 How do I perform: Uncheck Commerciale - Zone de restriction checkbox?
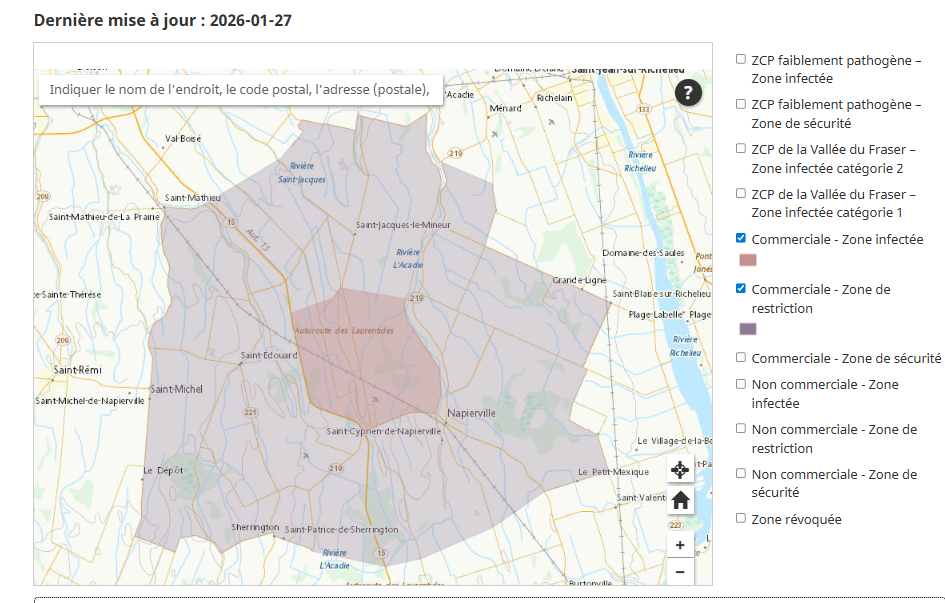[741, 289]
